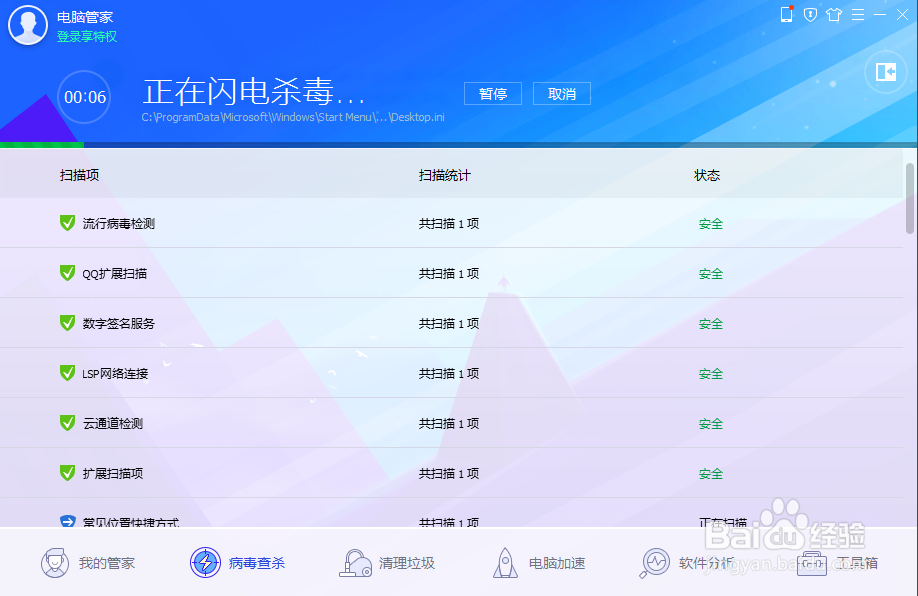918x596 pixels.
Task: Click 安全 status of 数字签名服务
Action: (x=711, y=323)
